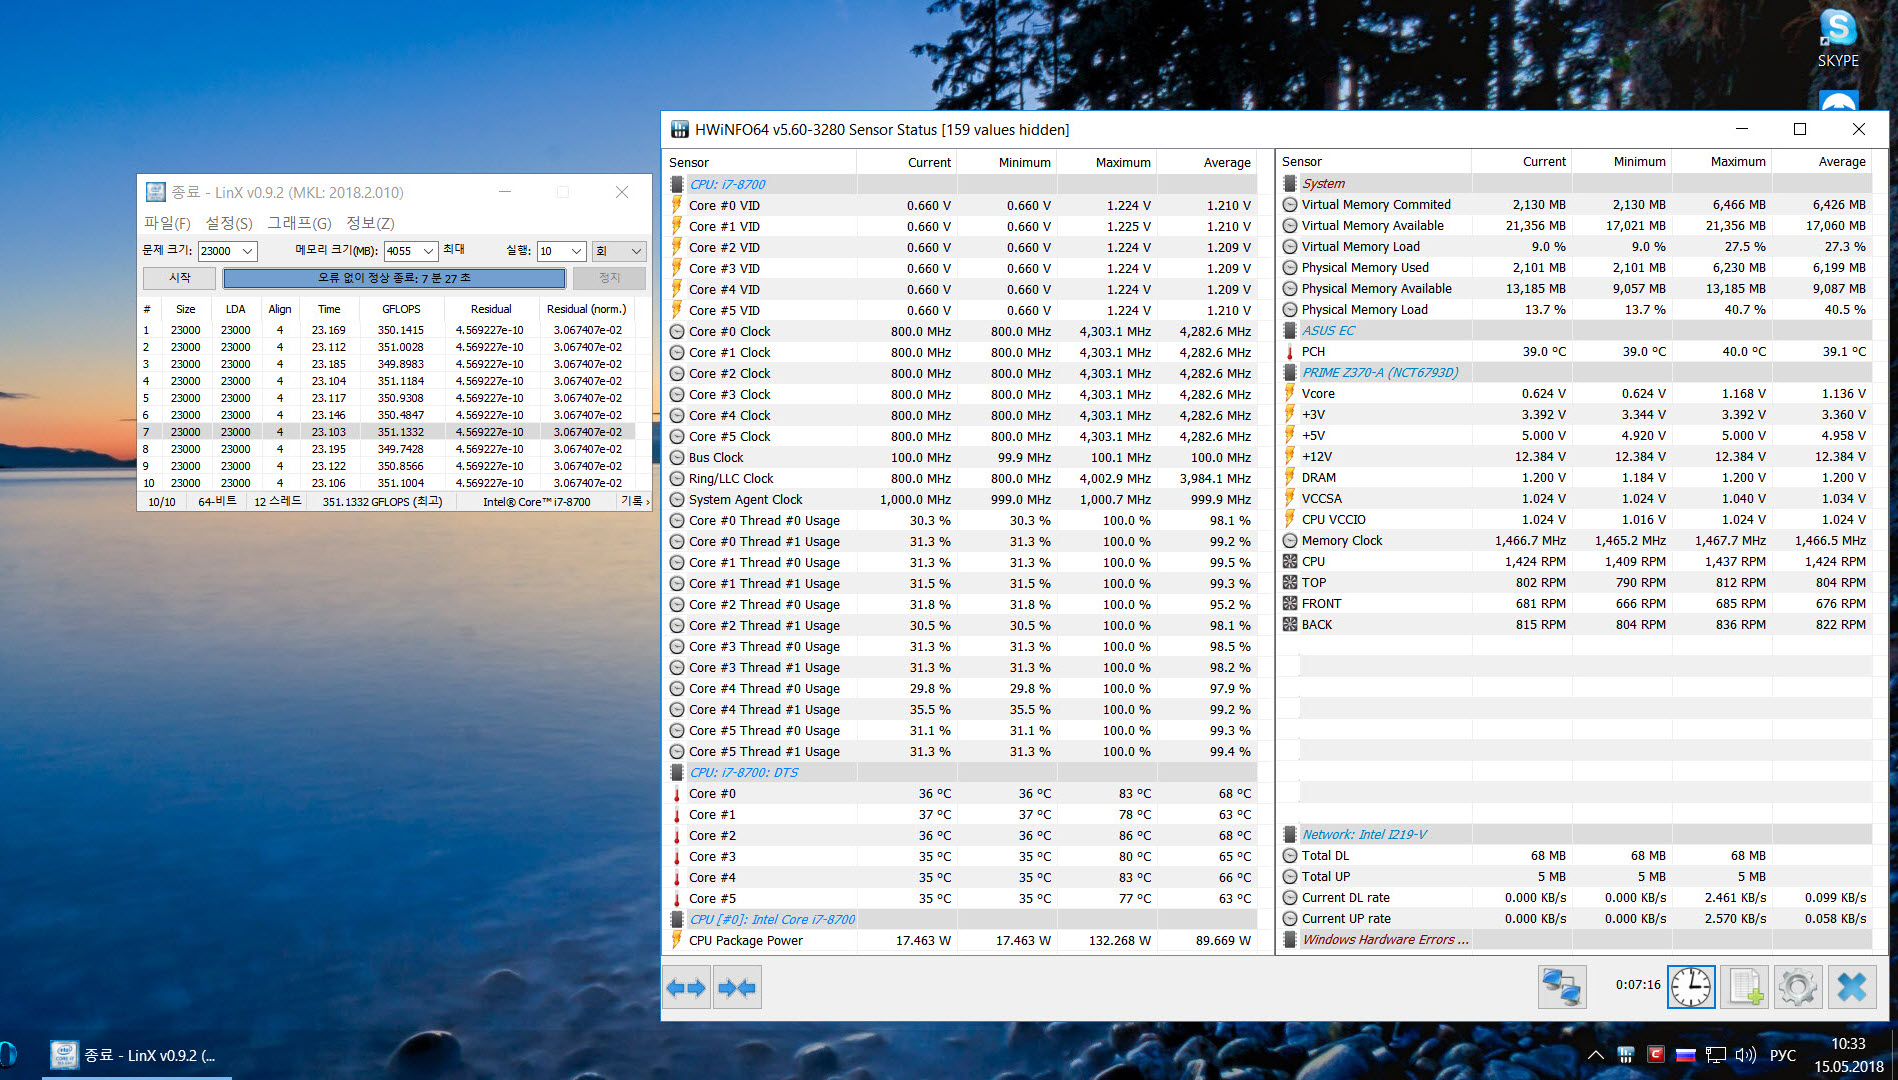
Task: Click the Windows Hardware Errors group header
Action: pyautogui.click(x=1385, y=939)
